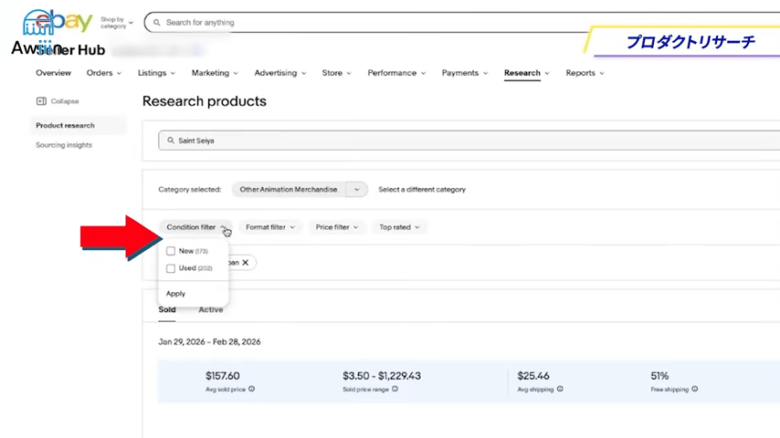Screen dimensions: 780x438
Task: Switch to the Active tab
Action: point(210,310)
